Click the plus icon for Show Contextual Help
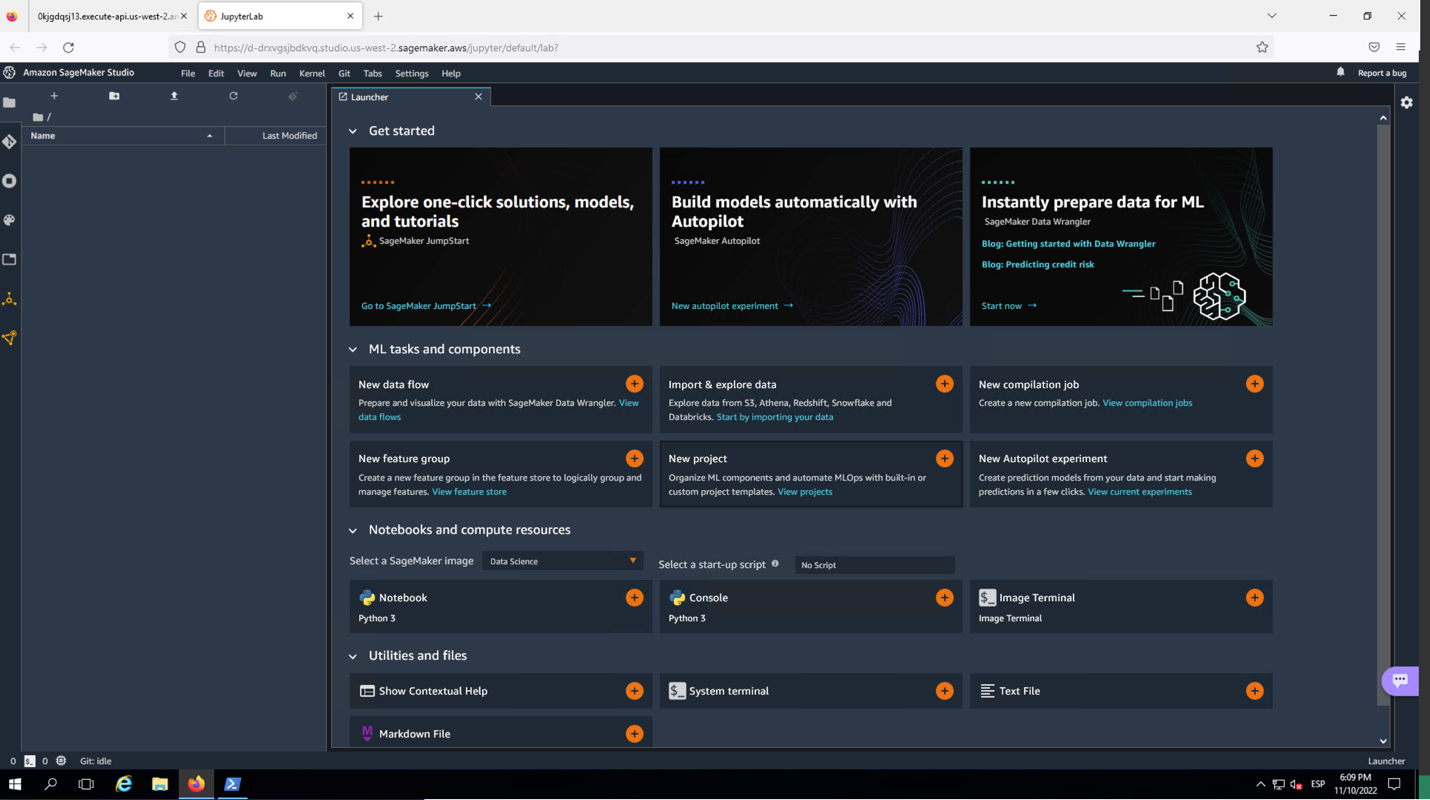This screenshot has height=800, width=1430. pyautogui.click(x=634, y=691)
